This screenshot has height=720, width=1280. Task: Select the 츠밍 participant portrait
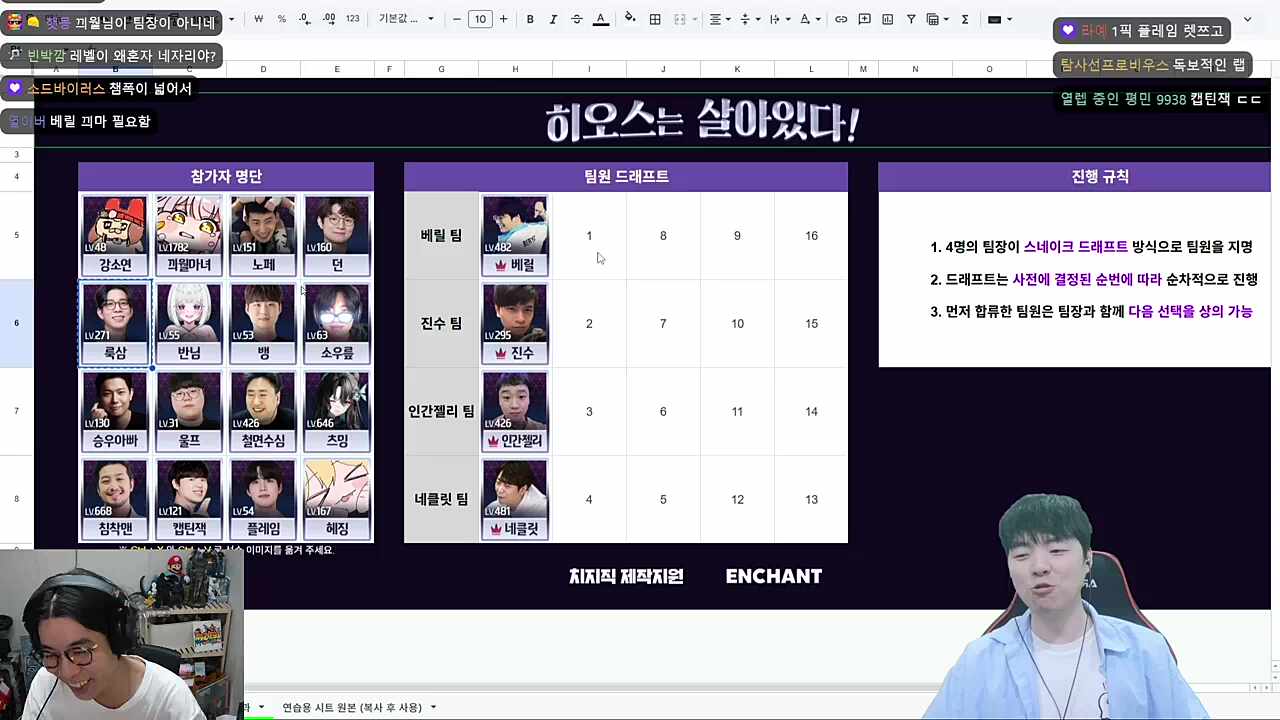point(337,411)
